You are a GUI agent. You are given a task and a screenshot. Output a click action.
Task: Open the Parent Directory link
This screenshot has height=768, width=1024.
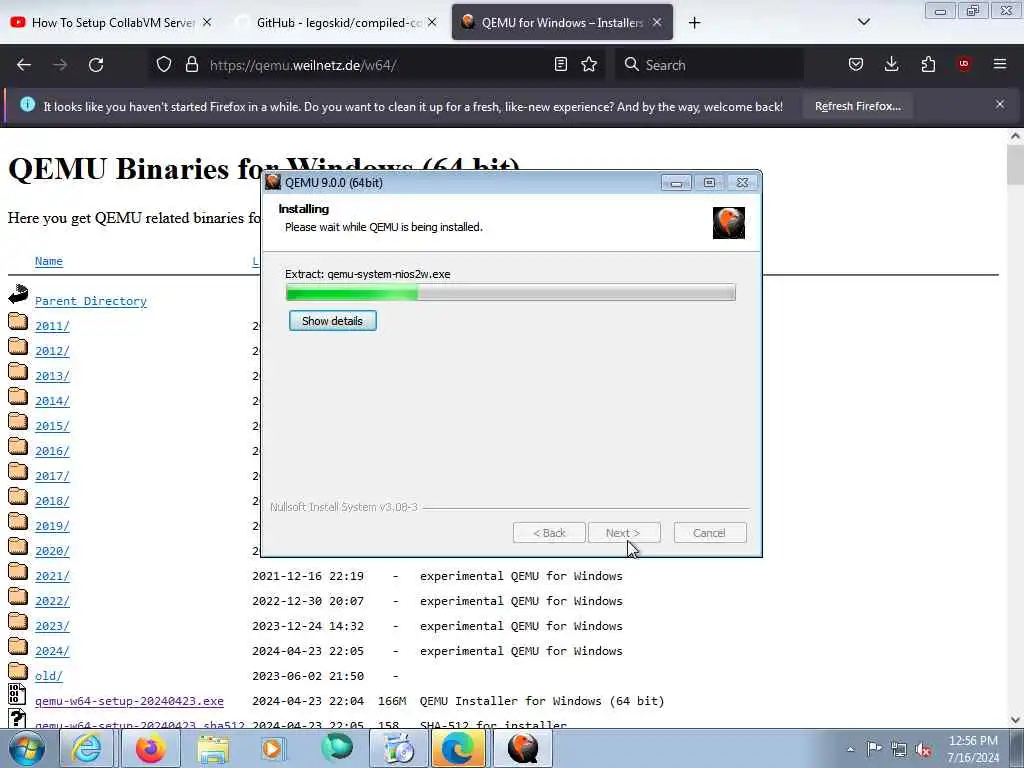point(91,301)
